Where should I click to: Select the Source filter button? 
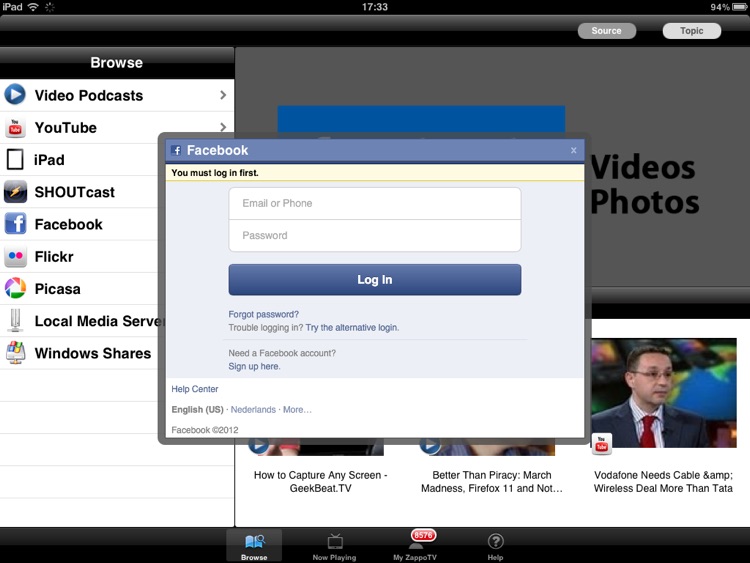click(x=607, y=31)
